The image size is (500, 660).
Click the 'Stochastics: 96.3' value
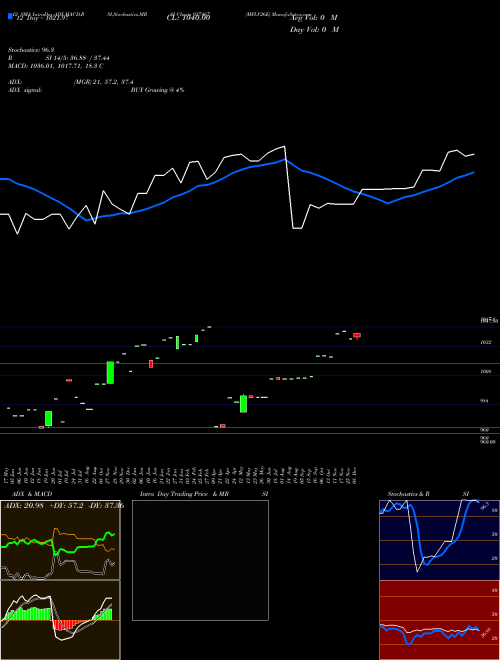(29, 50)
